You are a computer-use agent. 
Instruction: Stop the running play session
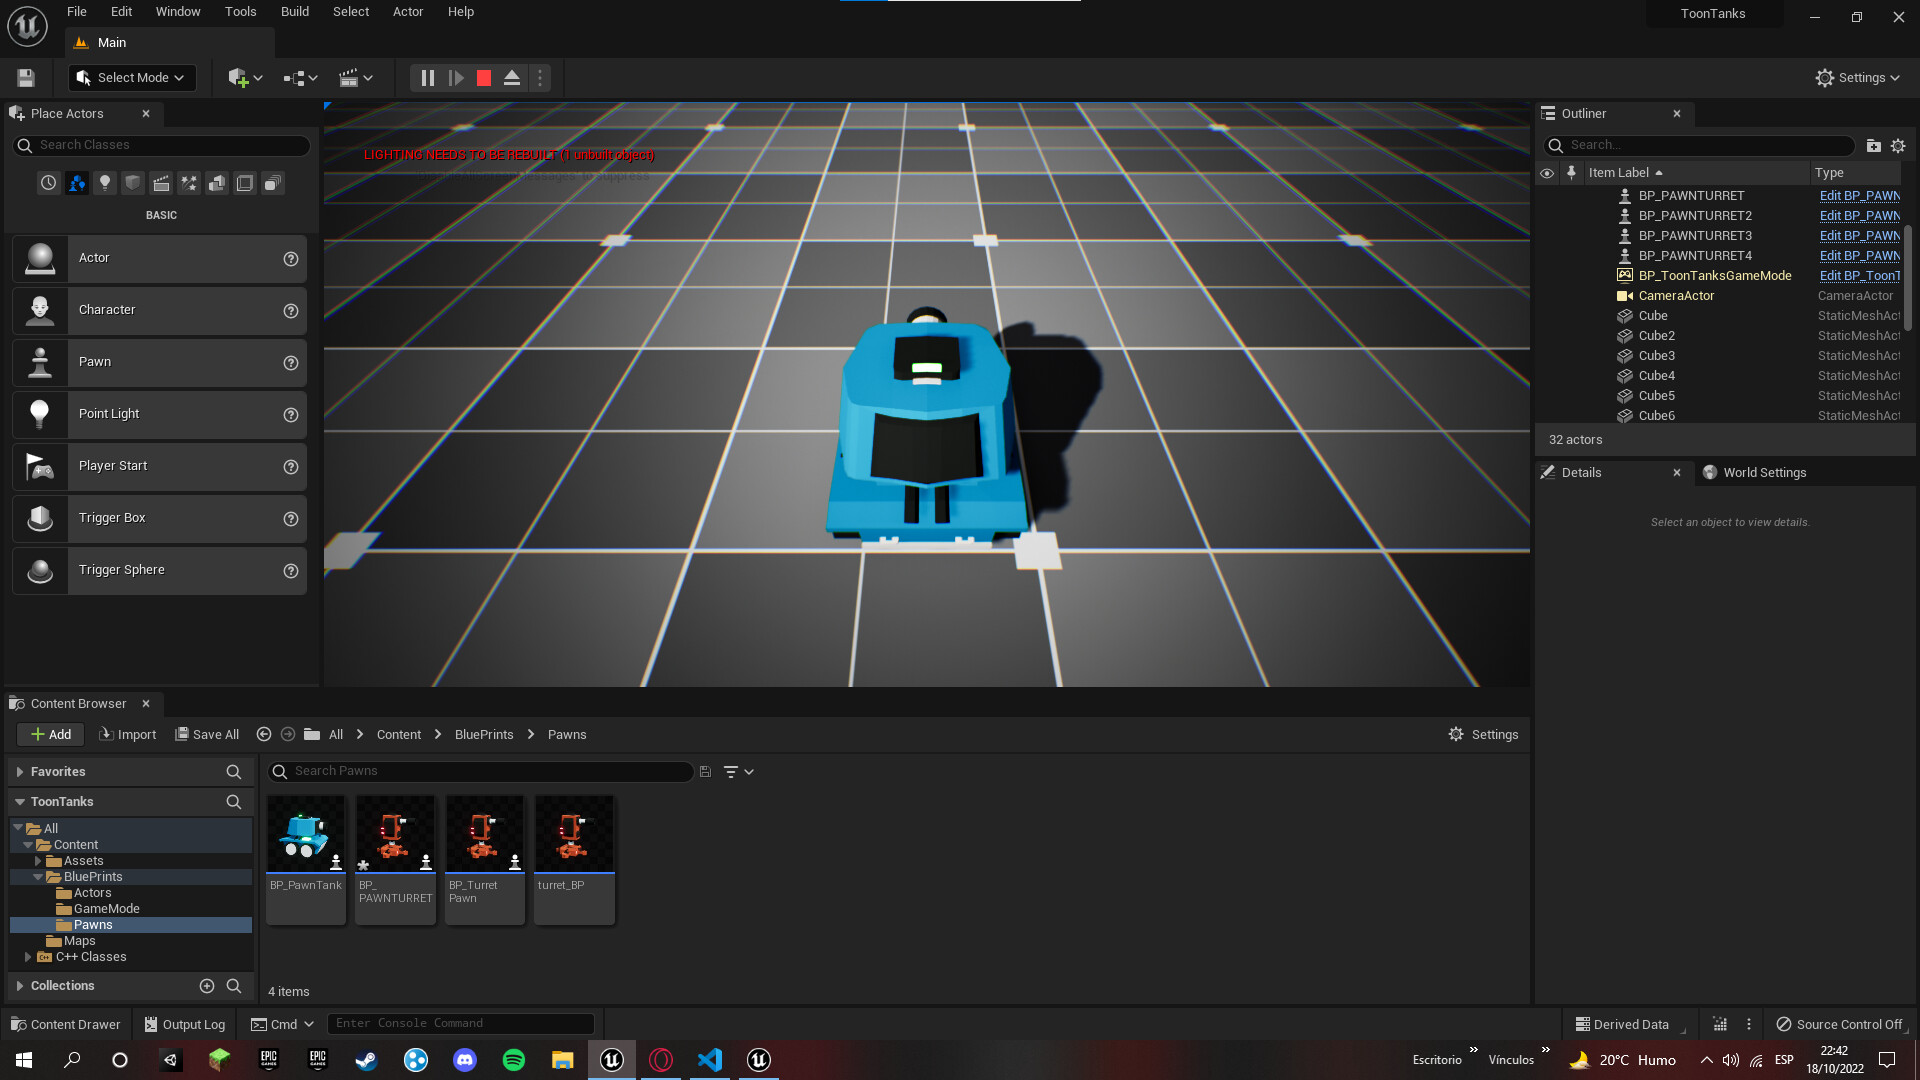coord(484,78)
